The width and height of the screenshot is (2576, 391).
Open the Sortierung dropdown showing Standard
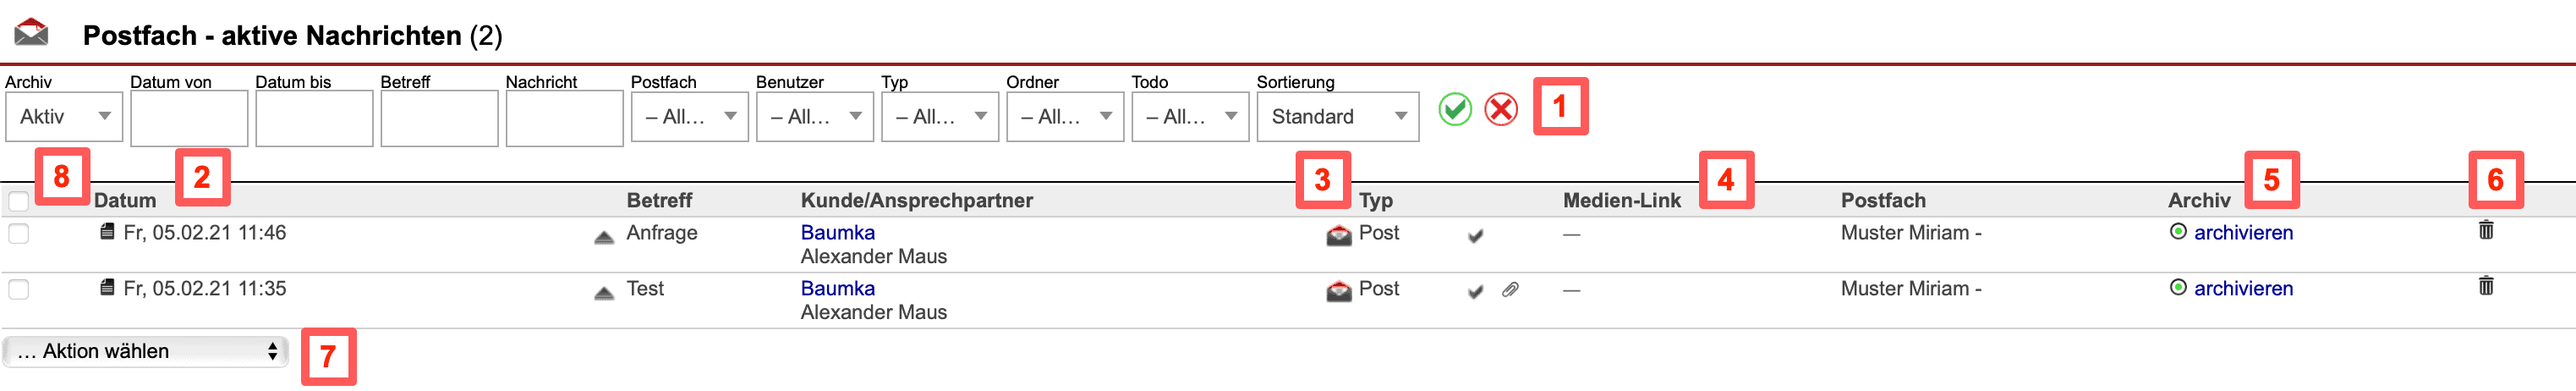coord(1337,117)
